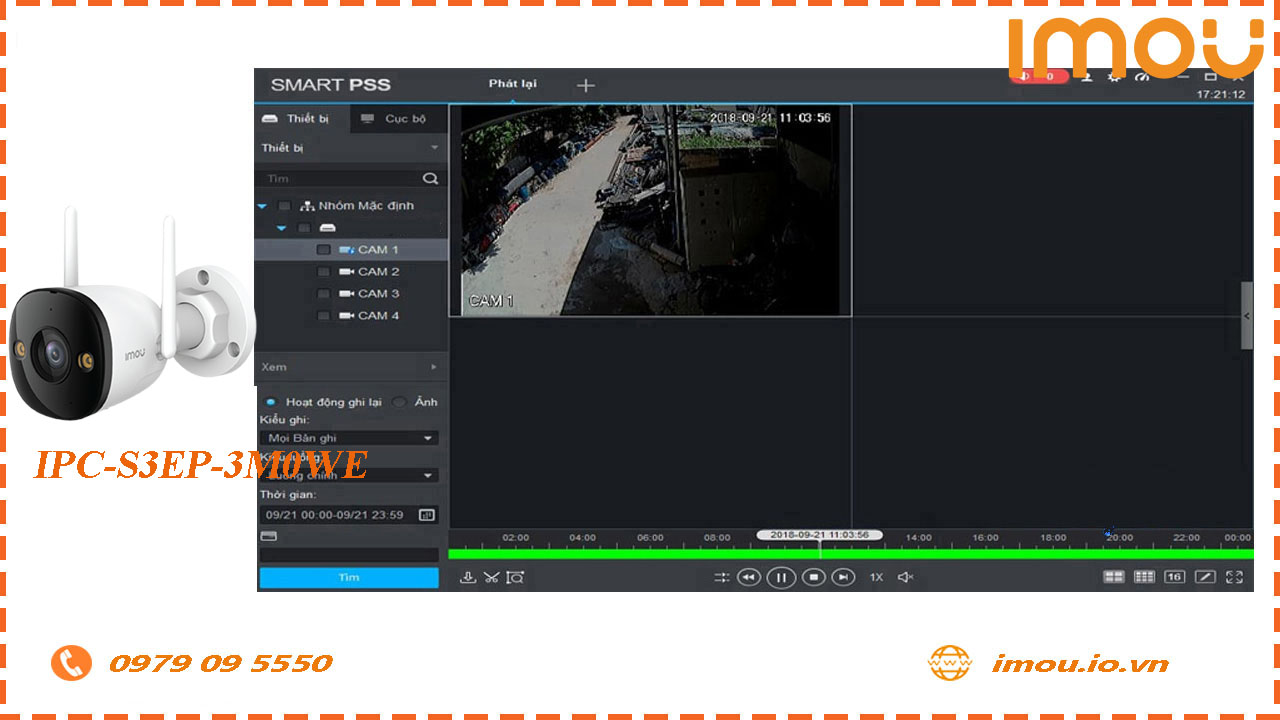This screenshot has width=1280, height=720.
Task: Click the Tìm search button
Action: (348, 577)
